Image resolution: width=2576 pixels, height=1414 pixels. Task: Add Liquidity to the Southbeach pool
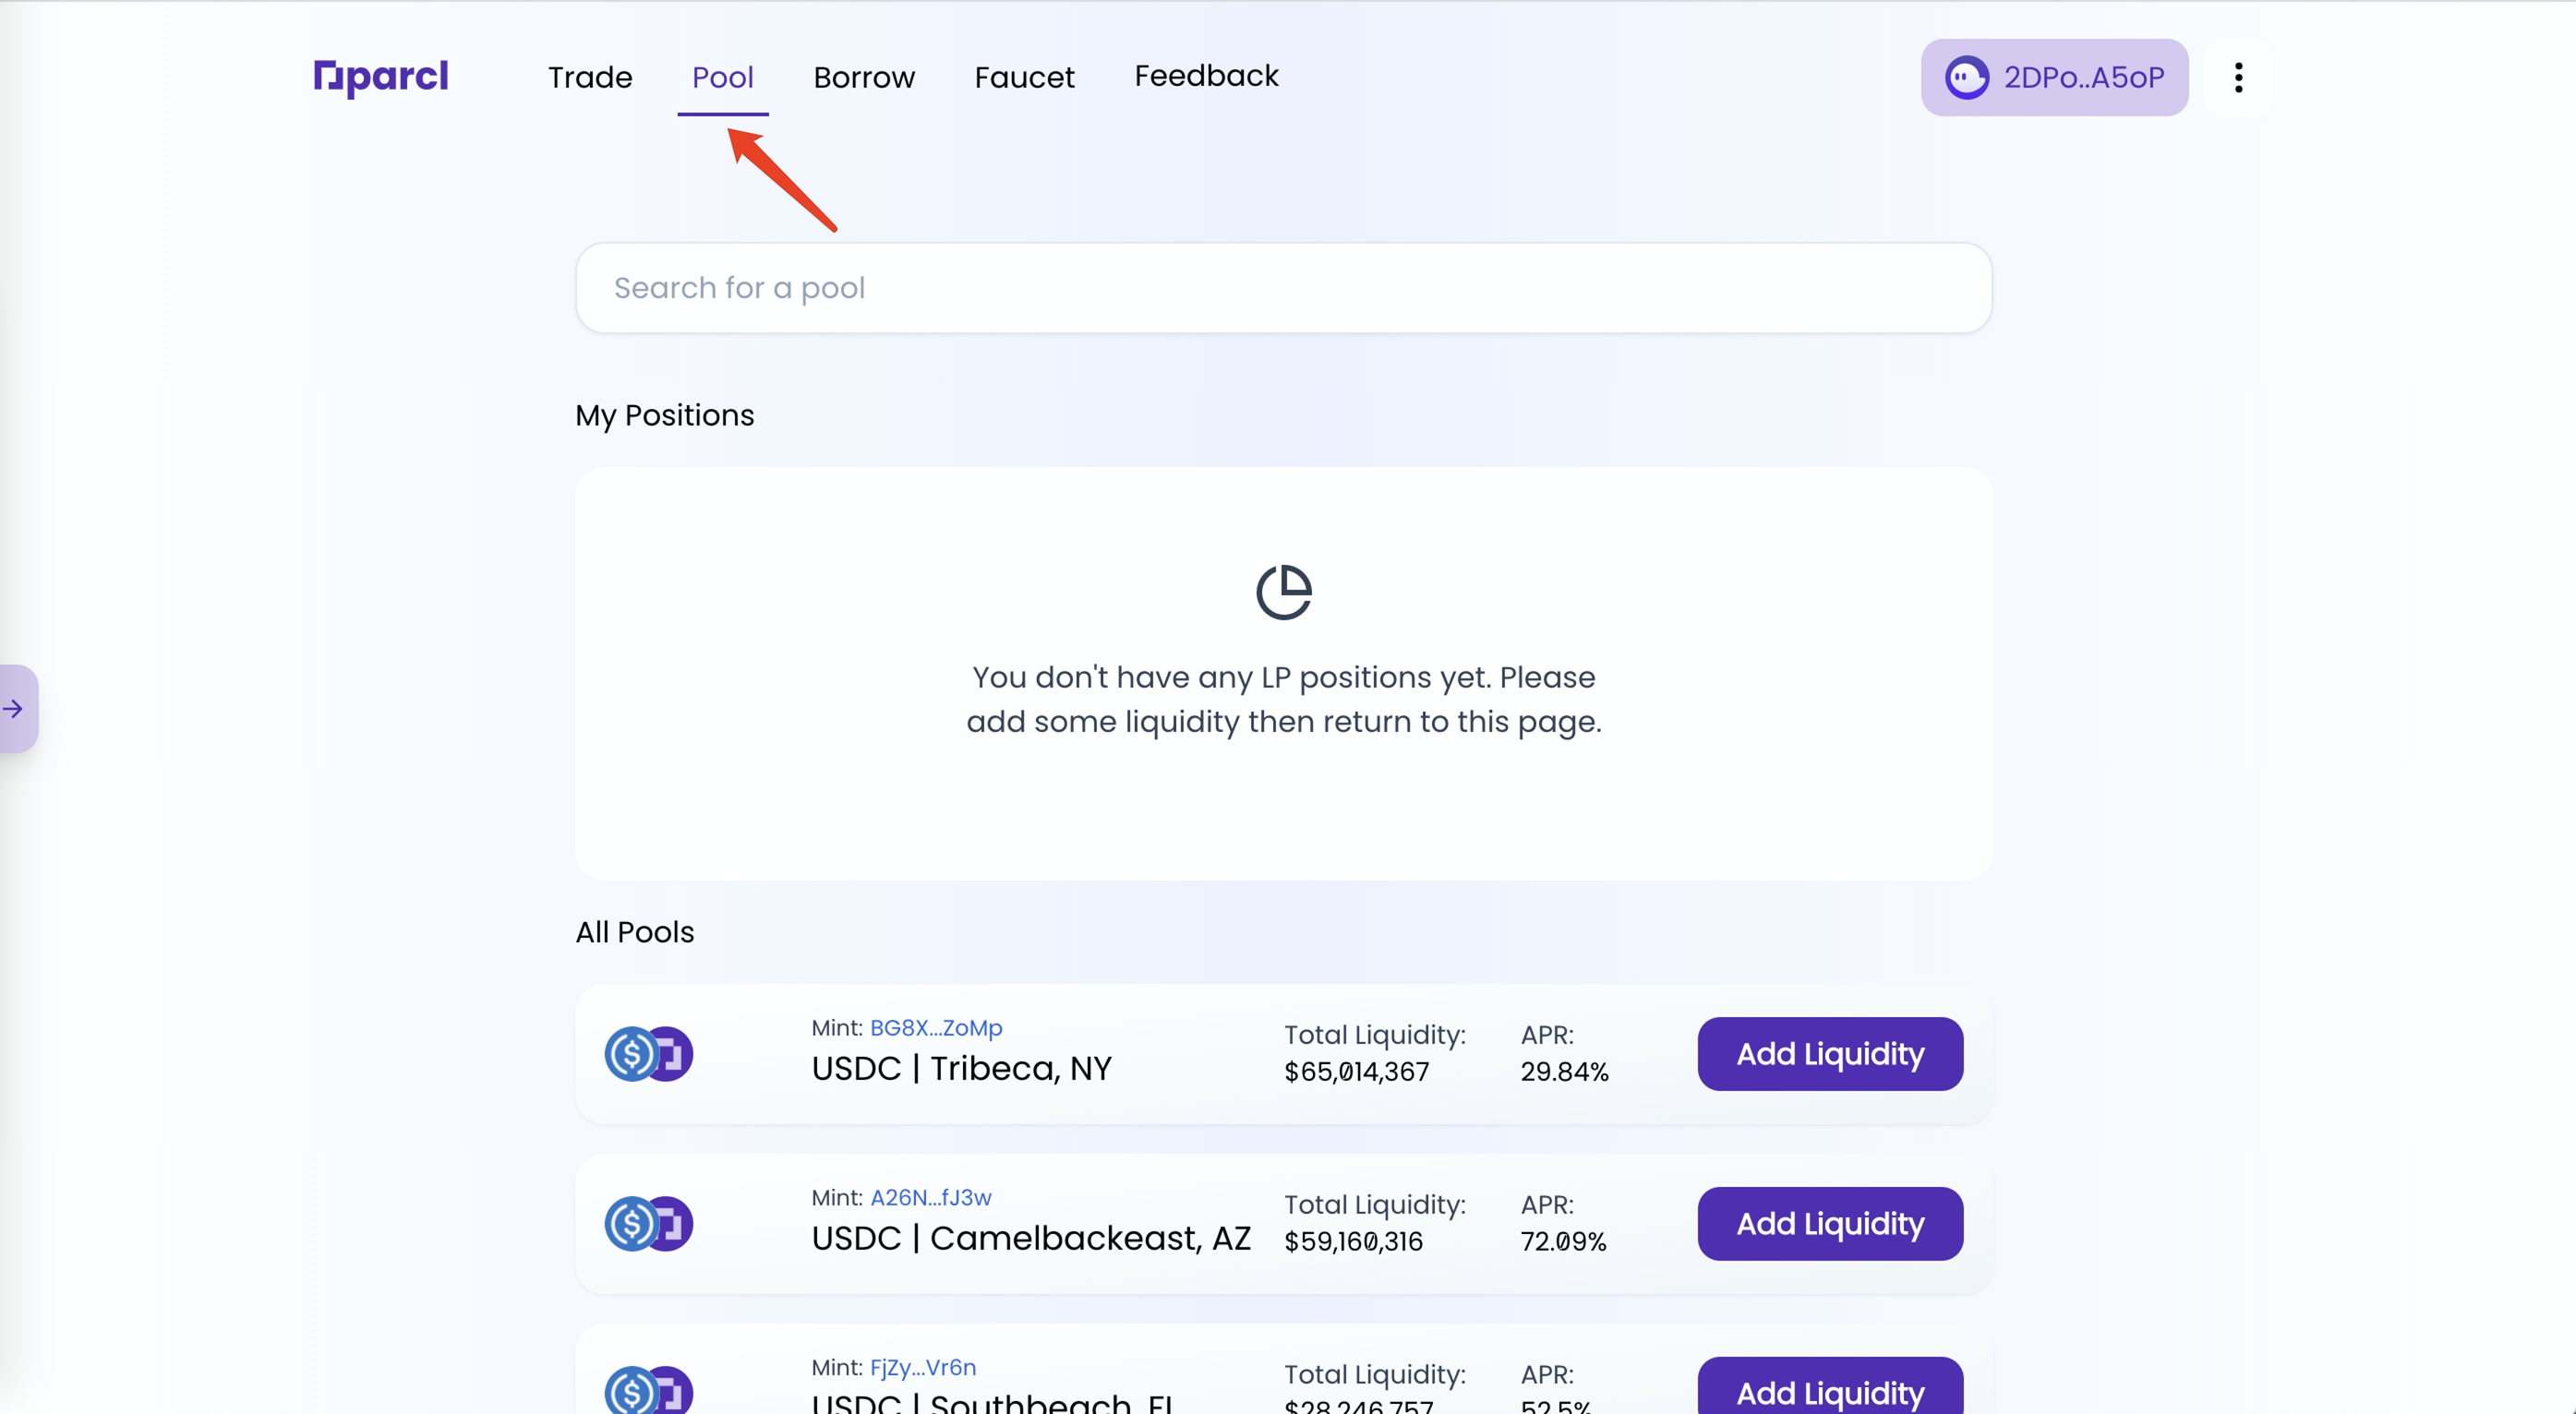[1830, 1390]
